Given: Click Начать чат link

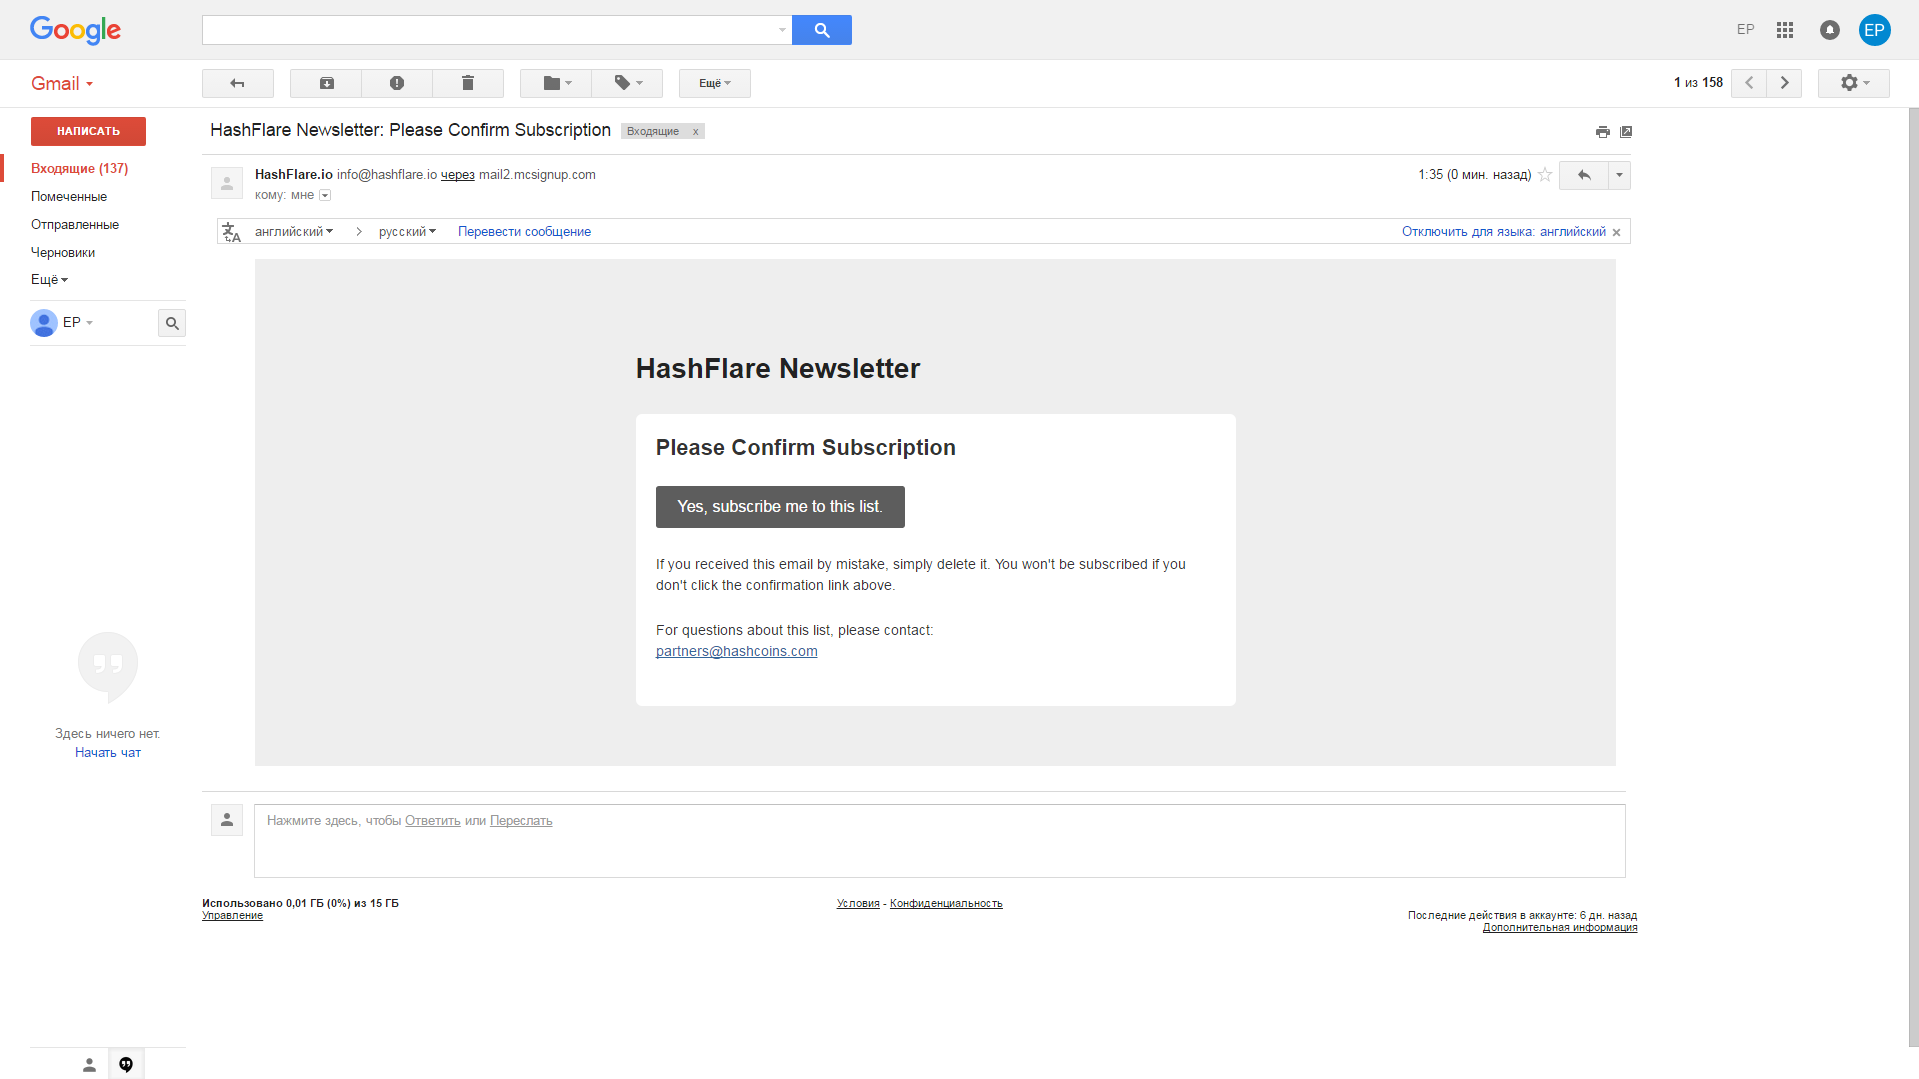Looking at the screenshot, I should [108, 753].
